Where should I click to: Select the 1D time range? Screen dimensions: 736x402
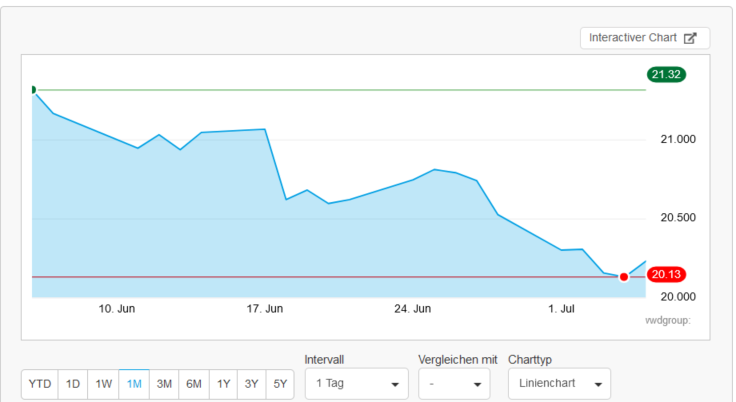coord(73,384)
